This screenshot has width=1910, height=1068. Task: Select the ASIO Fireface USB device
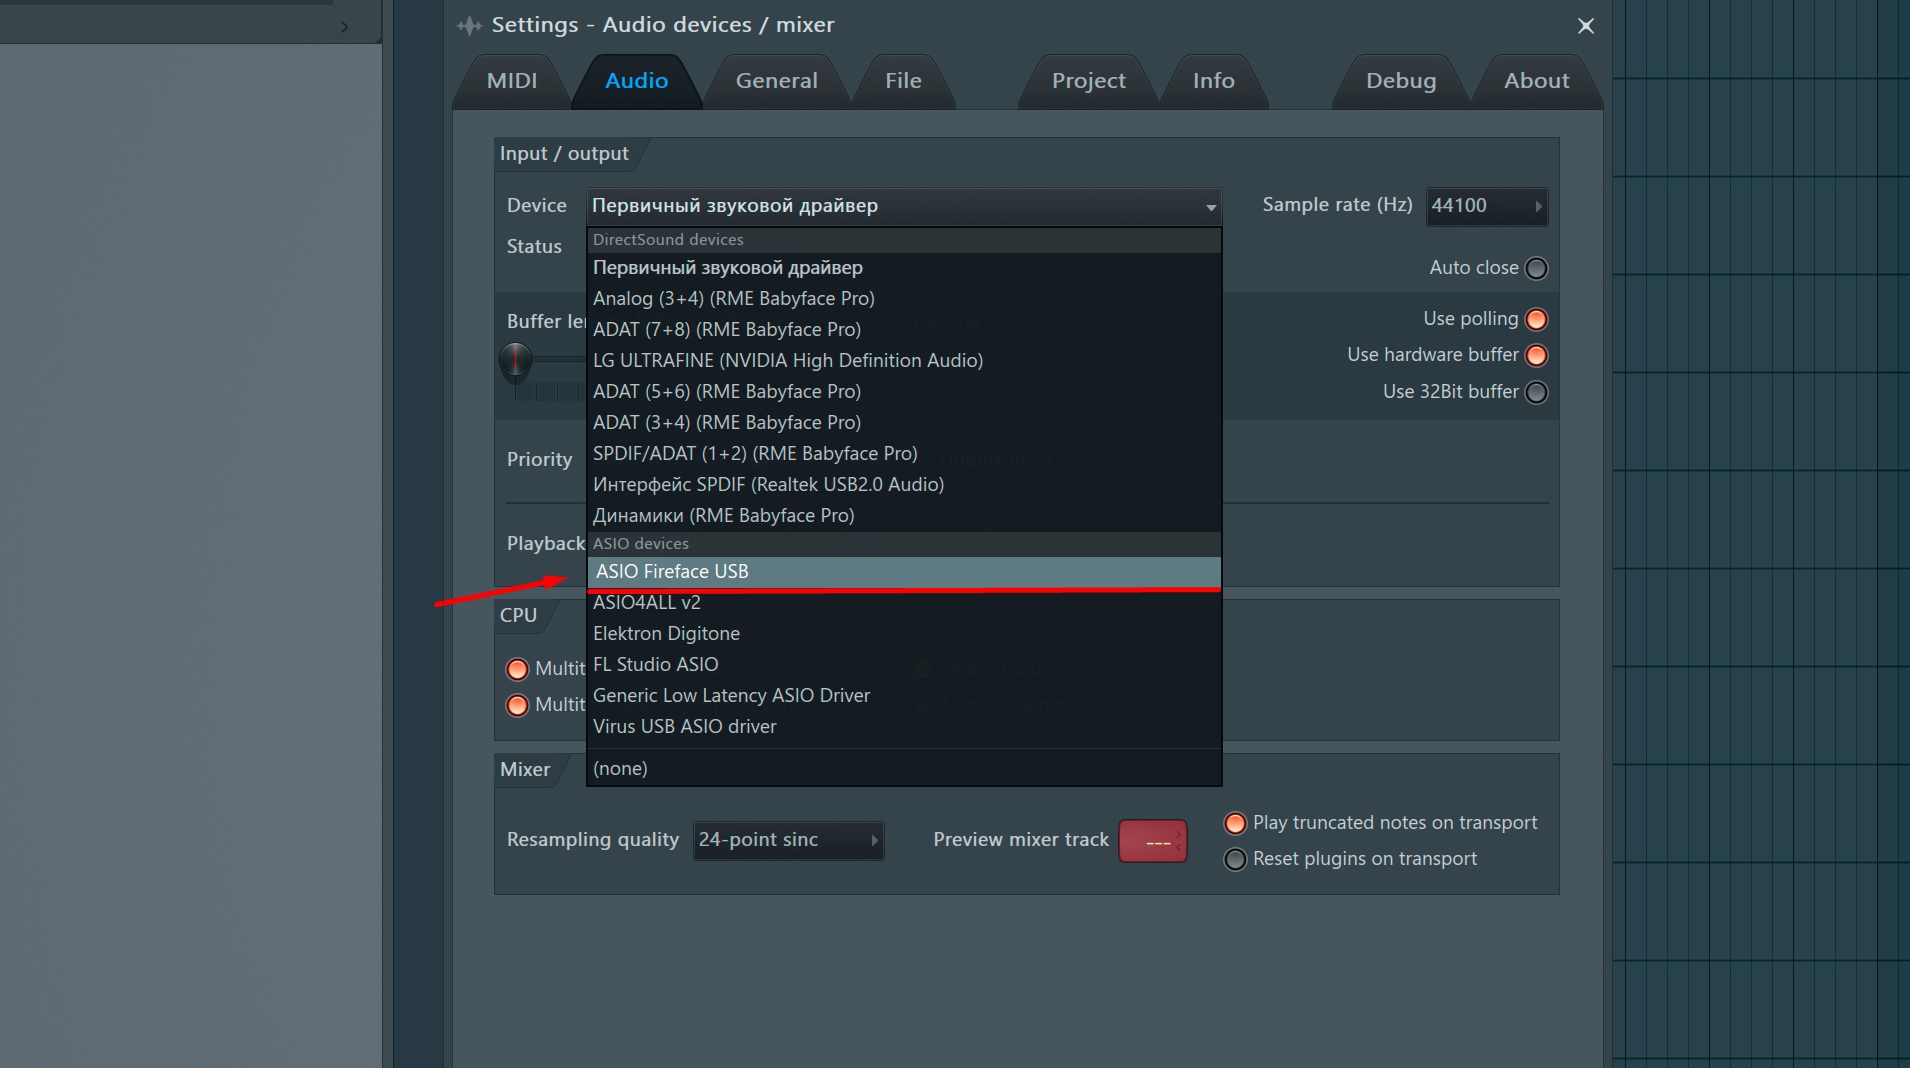[x=904, y=572]
